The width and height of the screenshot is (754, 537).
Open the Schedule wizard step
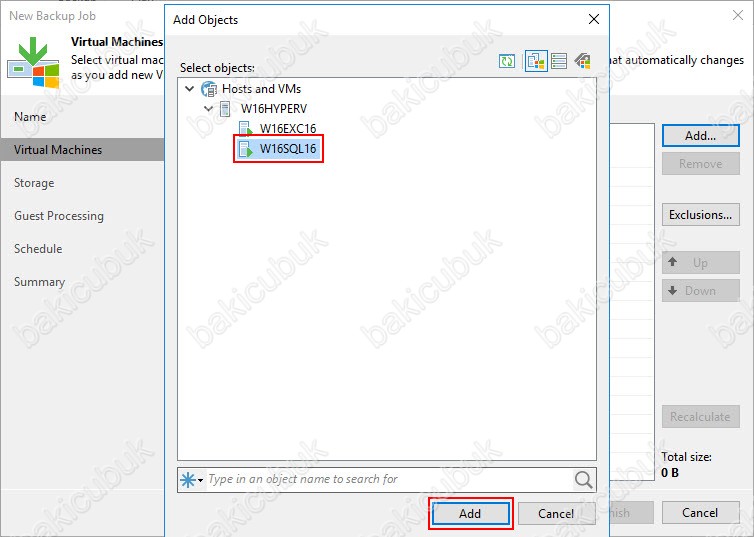tap(38, 249)
